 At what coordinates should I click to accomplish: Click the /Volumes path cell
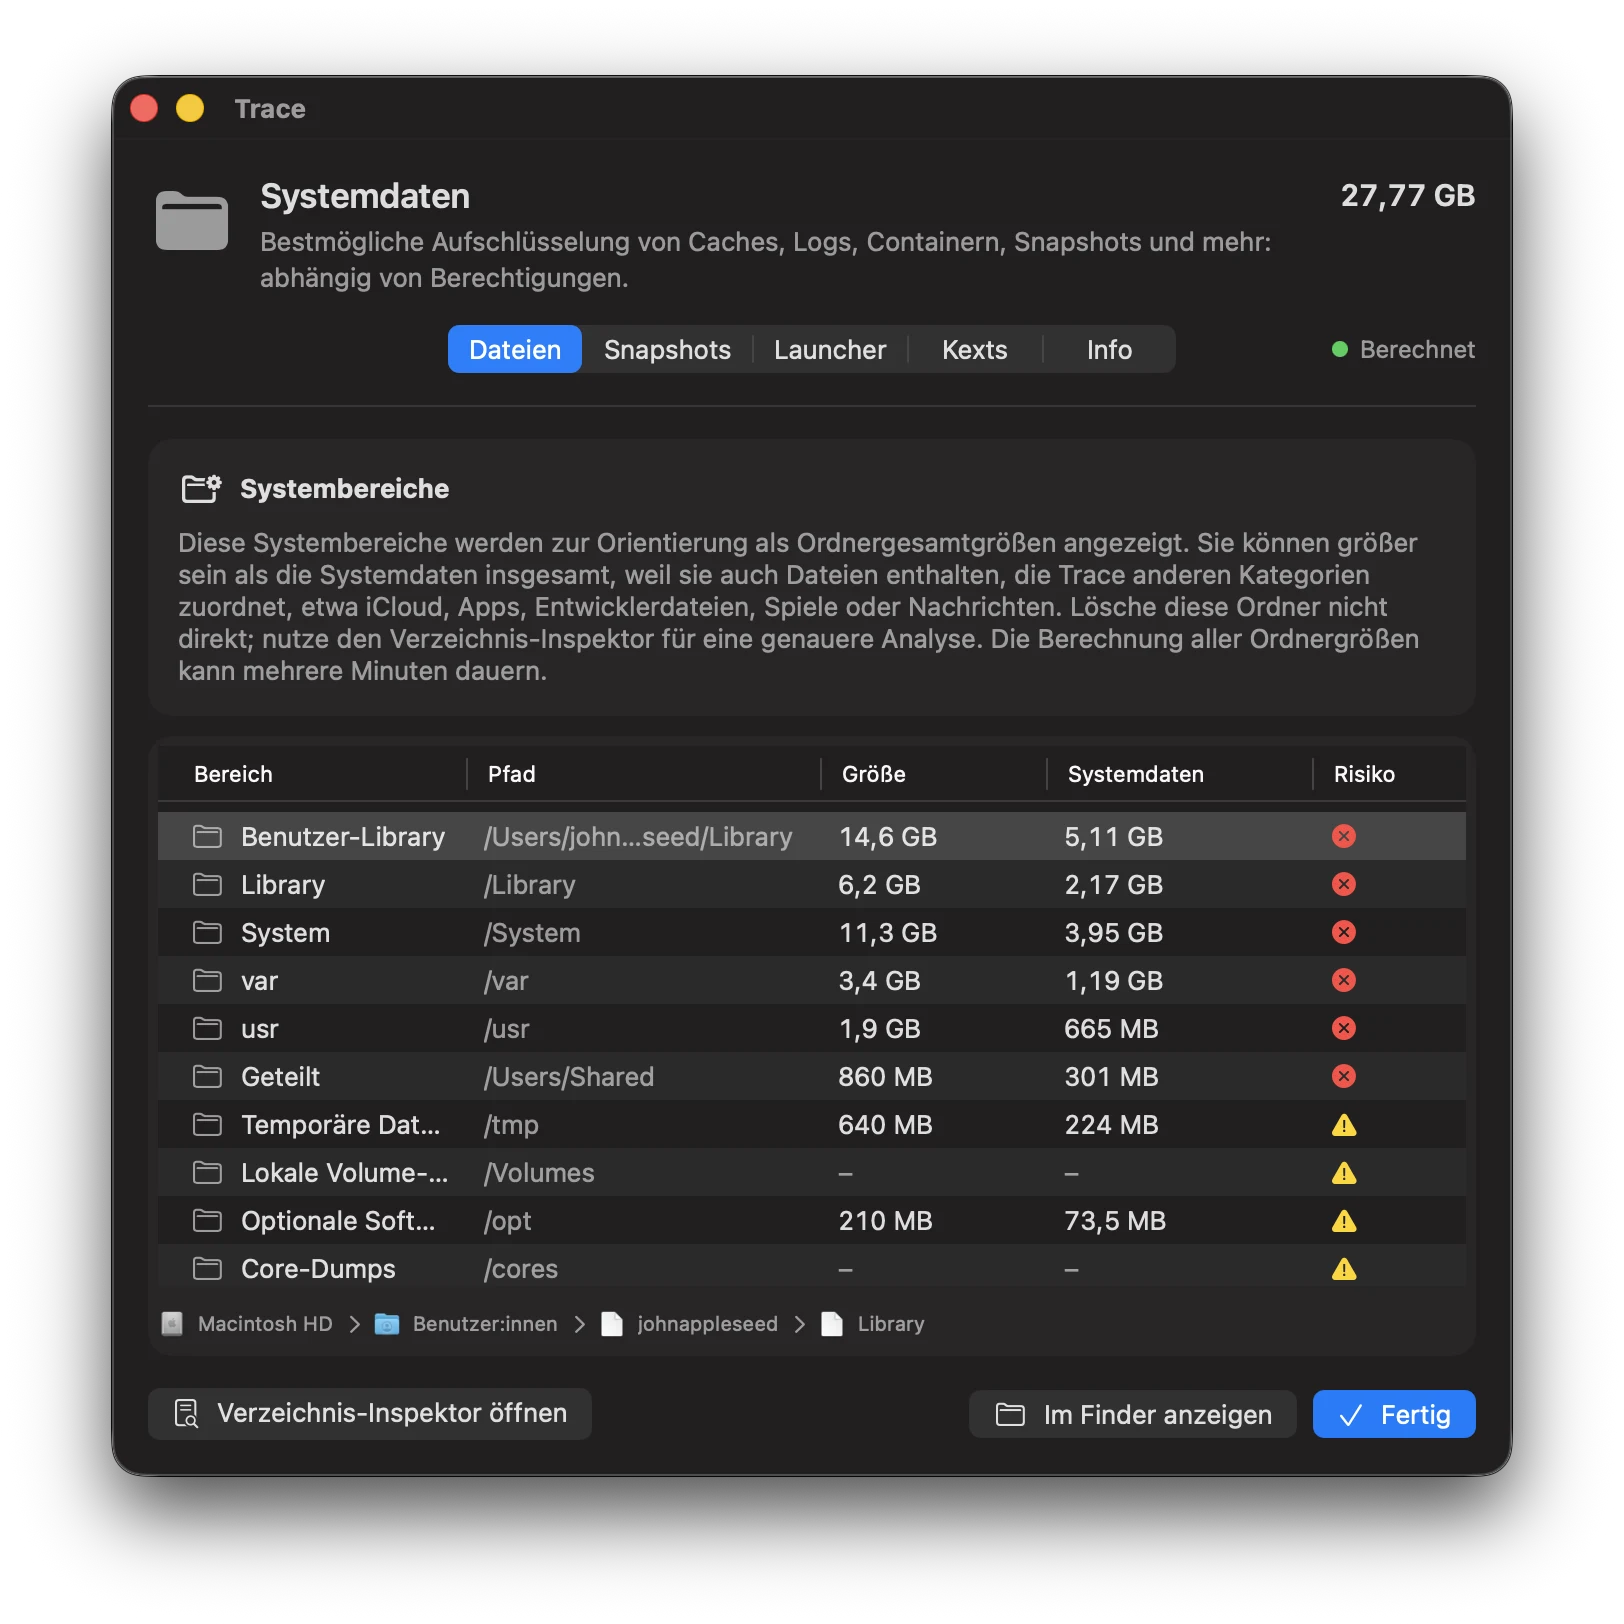(x=539, y=1173)
